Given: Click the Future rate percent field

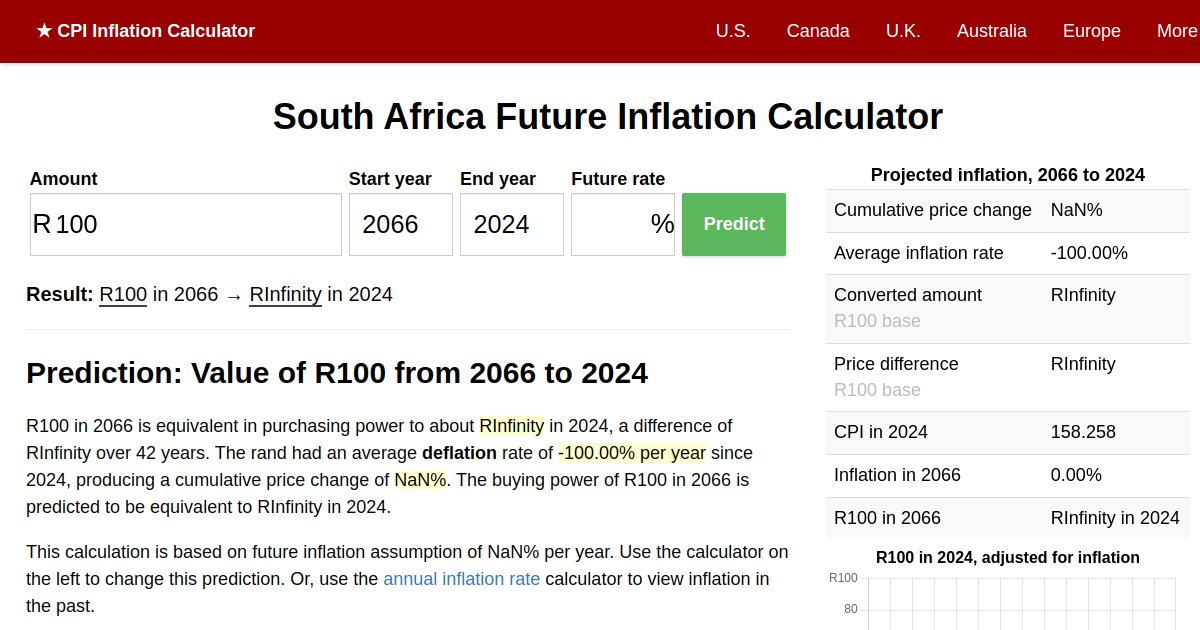Looking at the screenshot, I should 622,224.
